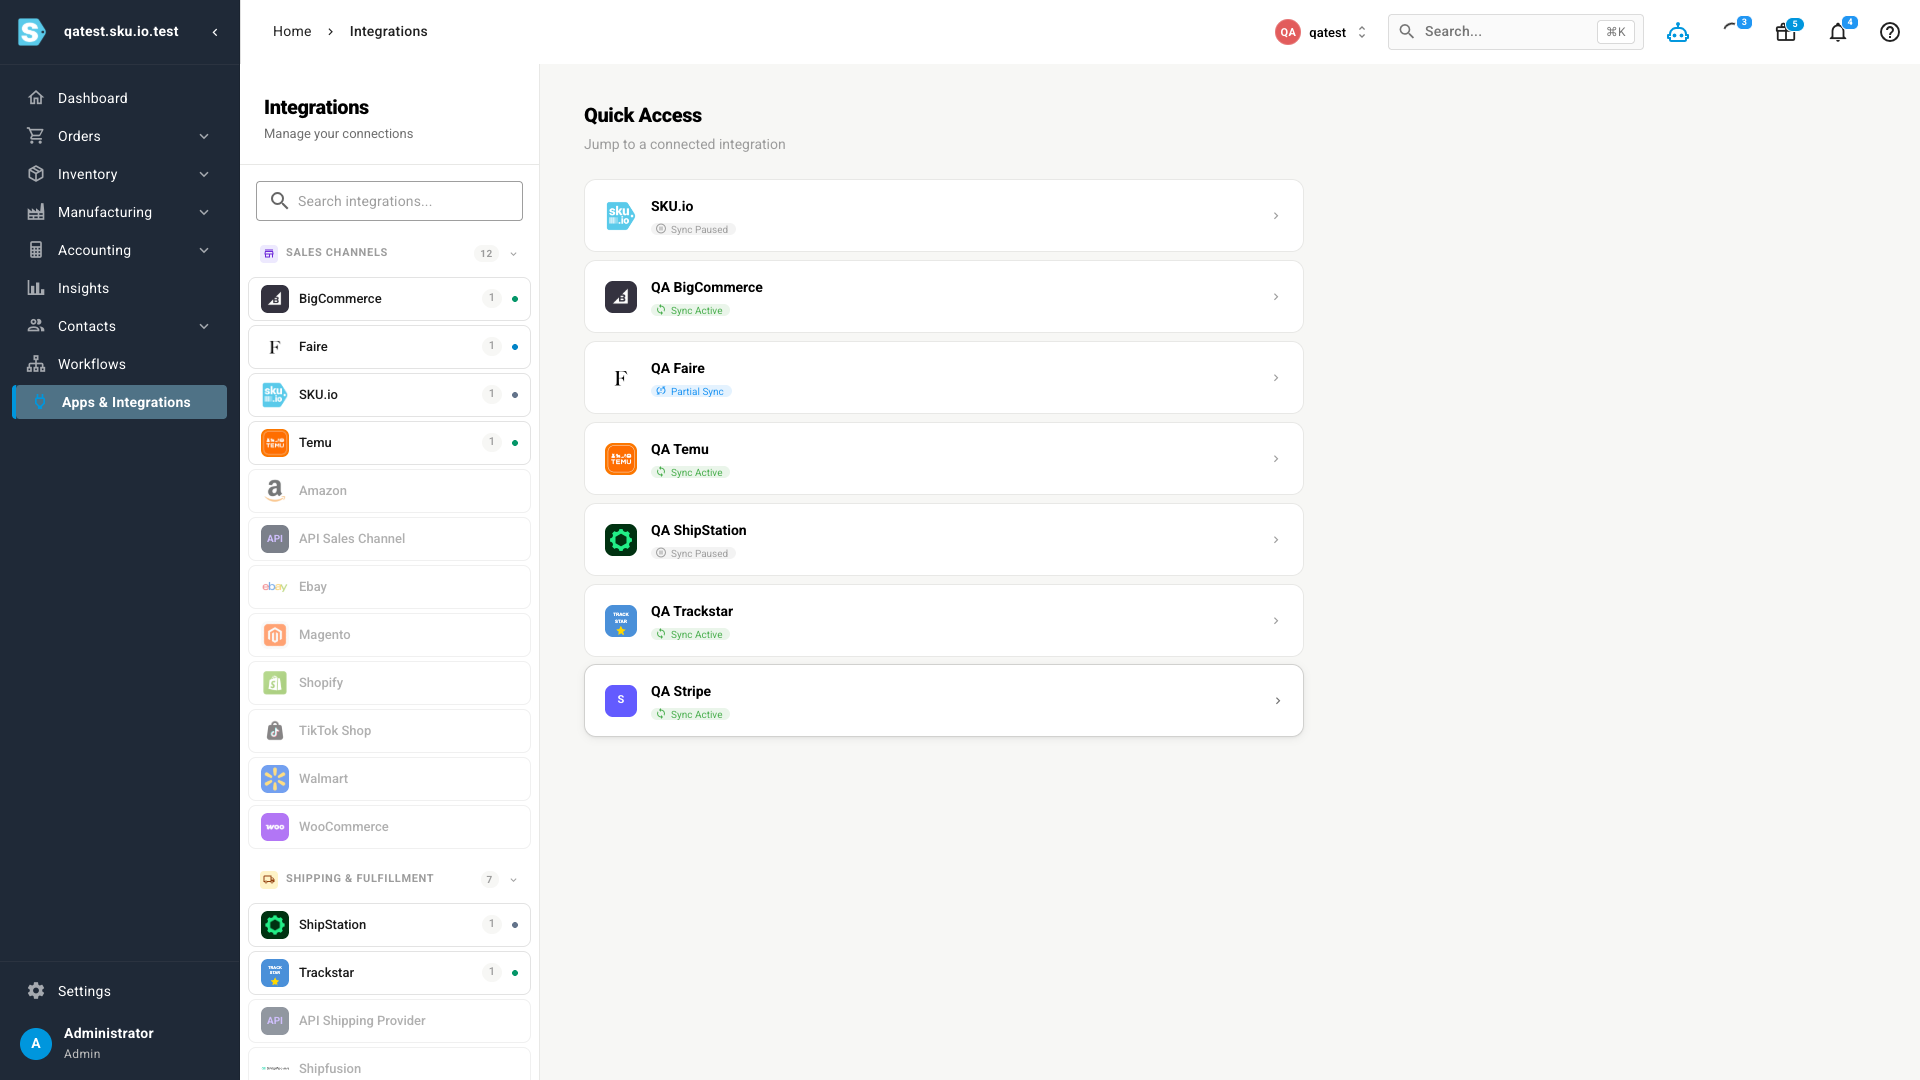Collapse the sidebar with the arrow icon
Viewport: 1920px width, 1080px height.
click(x=215, y=32)
